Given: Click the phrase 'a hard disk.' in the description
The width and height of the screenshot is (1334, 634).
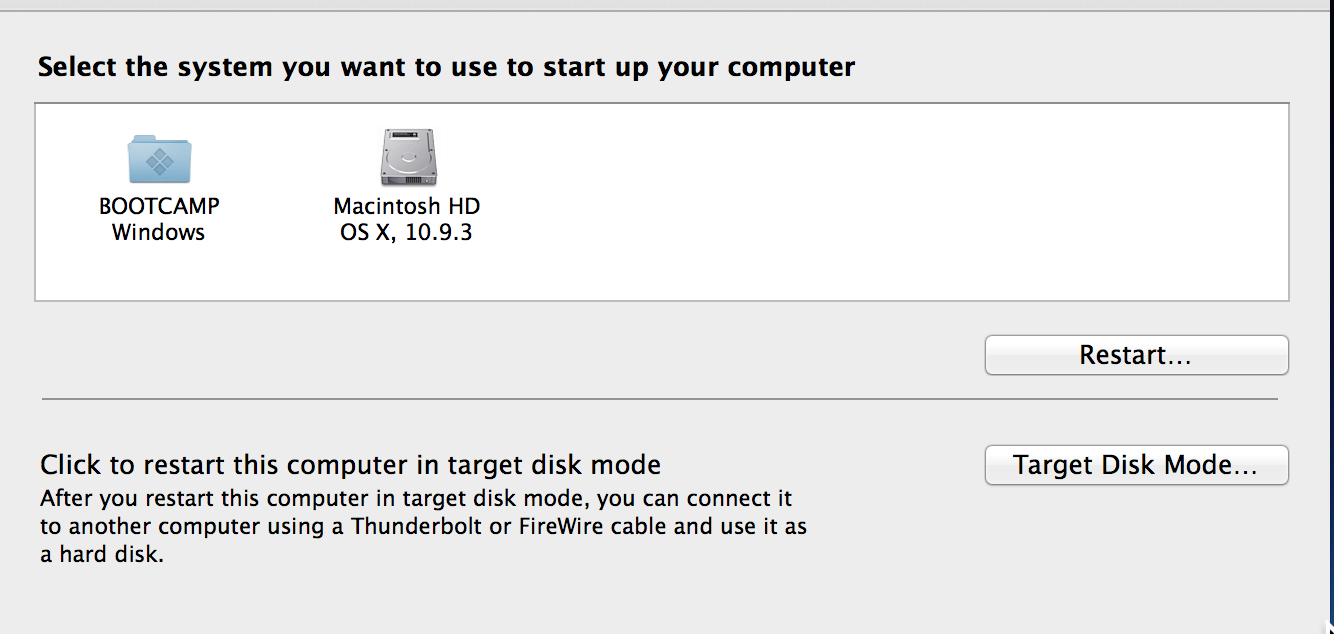Looking at the screenshot, I should pos(100,554).
